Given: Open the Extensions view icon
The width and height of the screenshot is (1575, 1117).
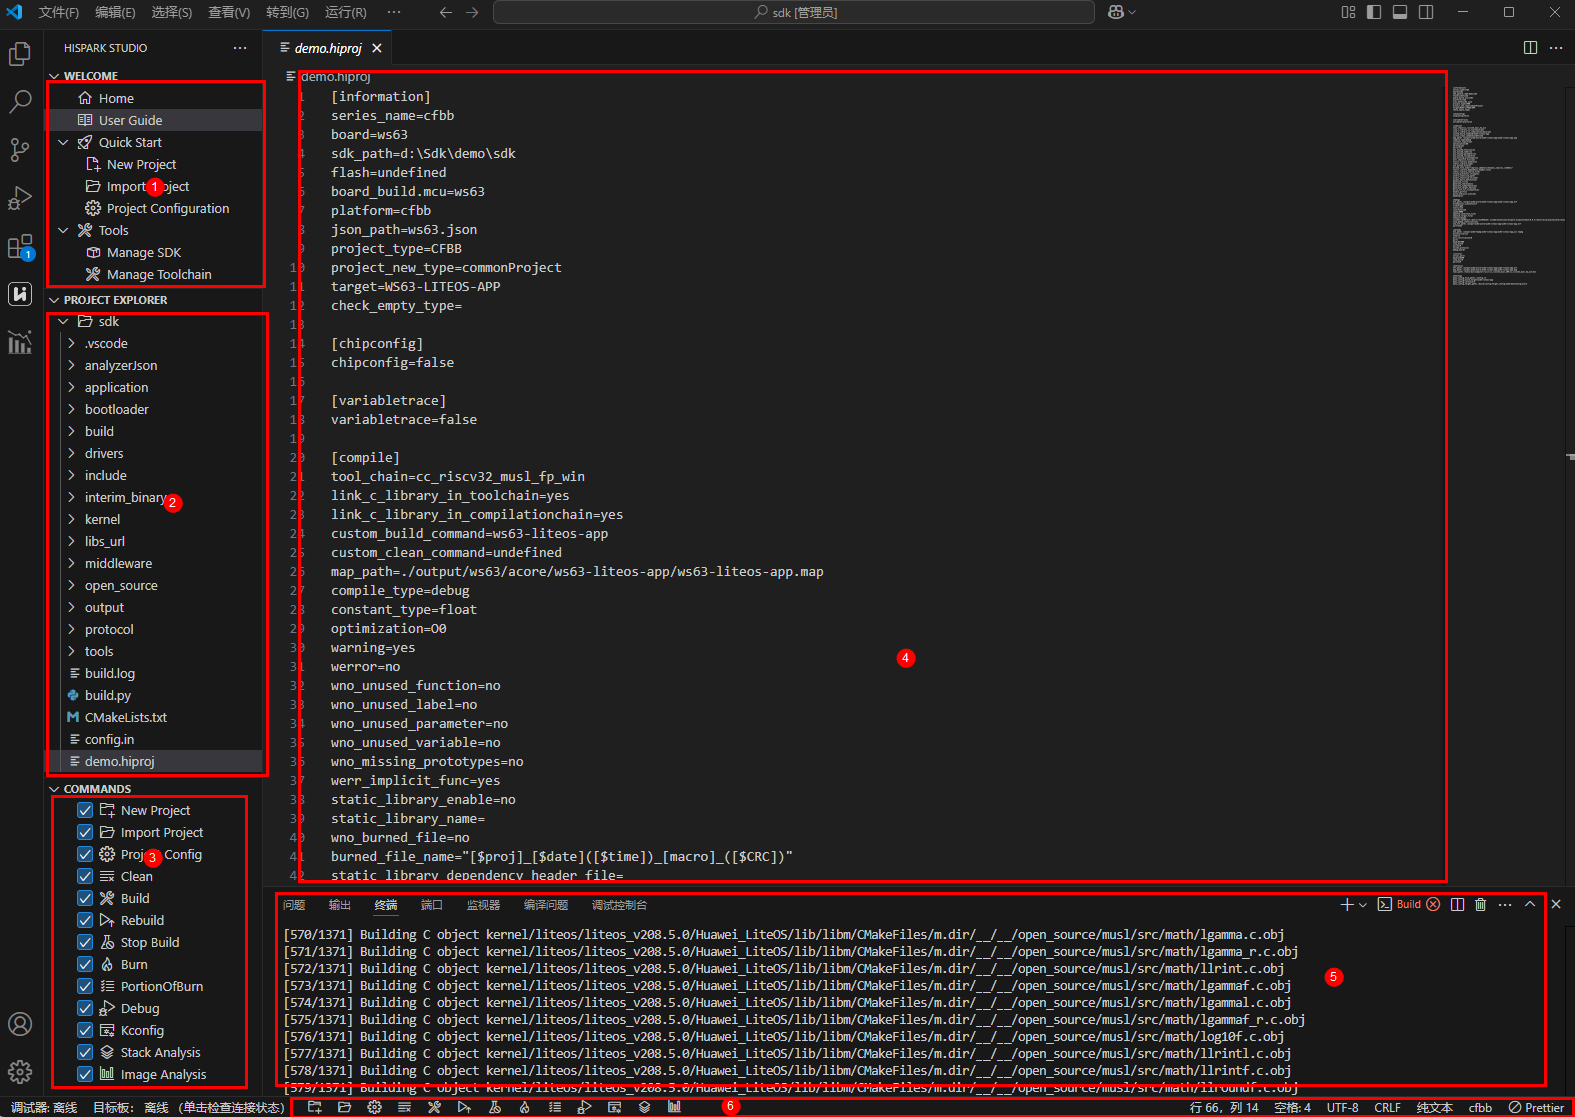Looking at the screenshot, I should click(x=20, y=246).
